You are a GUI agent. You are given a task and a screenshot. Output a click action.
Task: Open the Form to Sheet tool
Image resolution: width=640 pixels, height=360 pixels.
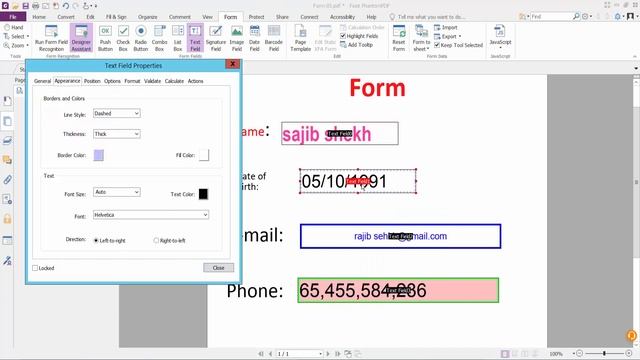click(421, 38)
